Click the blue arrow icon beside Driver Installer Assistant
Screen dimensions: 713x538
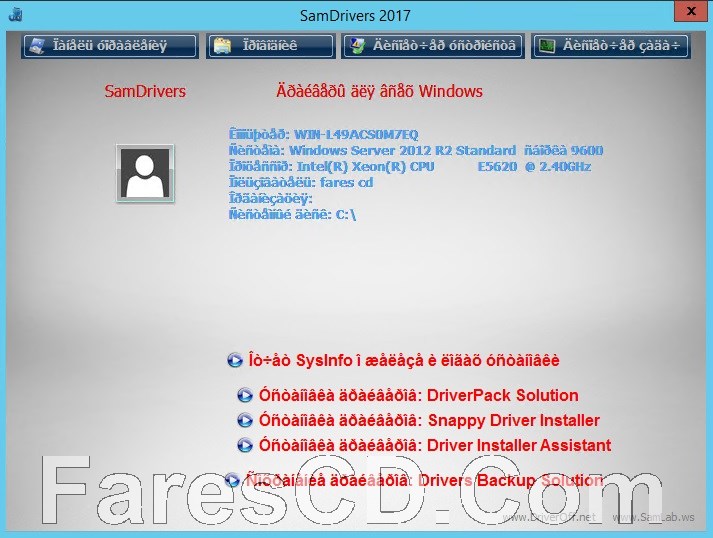pyautogui.click(x=245, y=445)
